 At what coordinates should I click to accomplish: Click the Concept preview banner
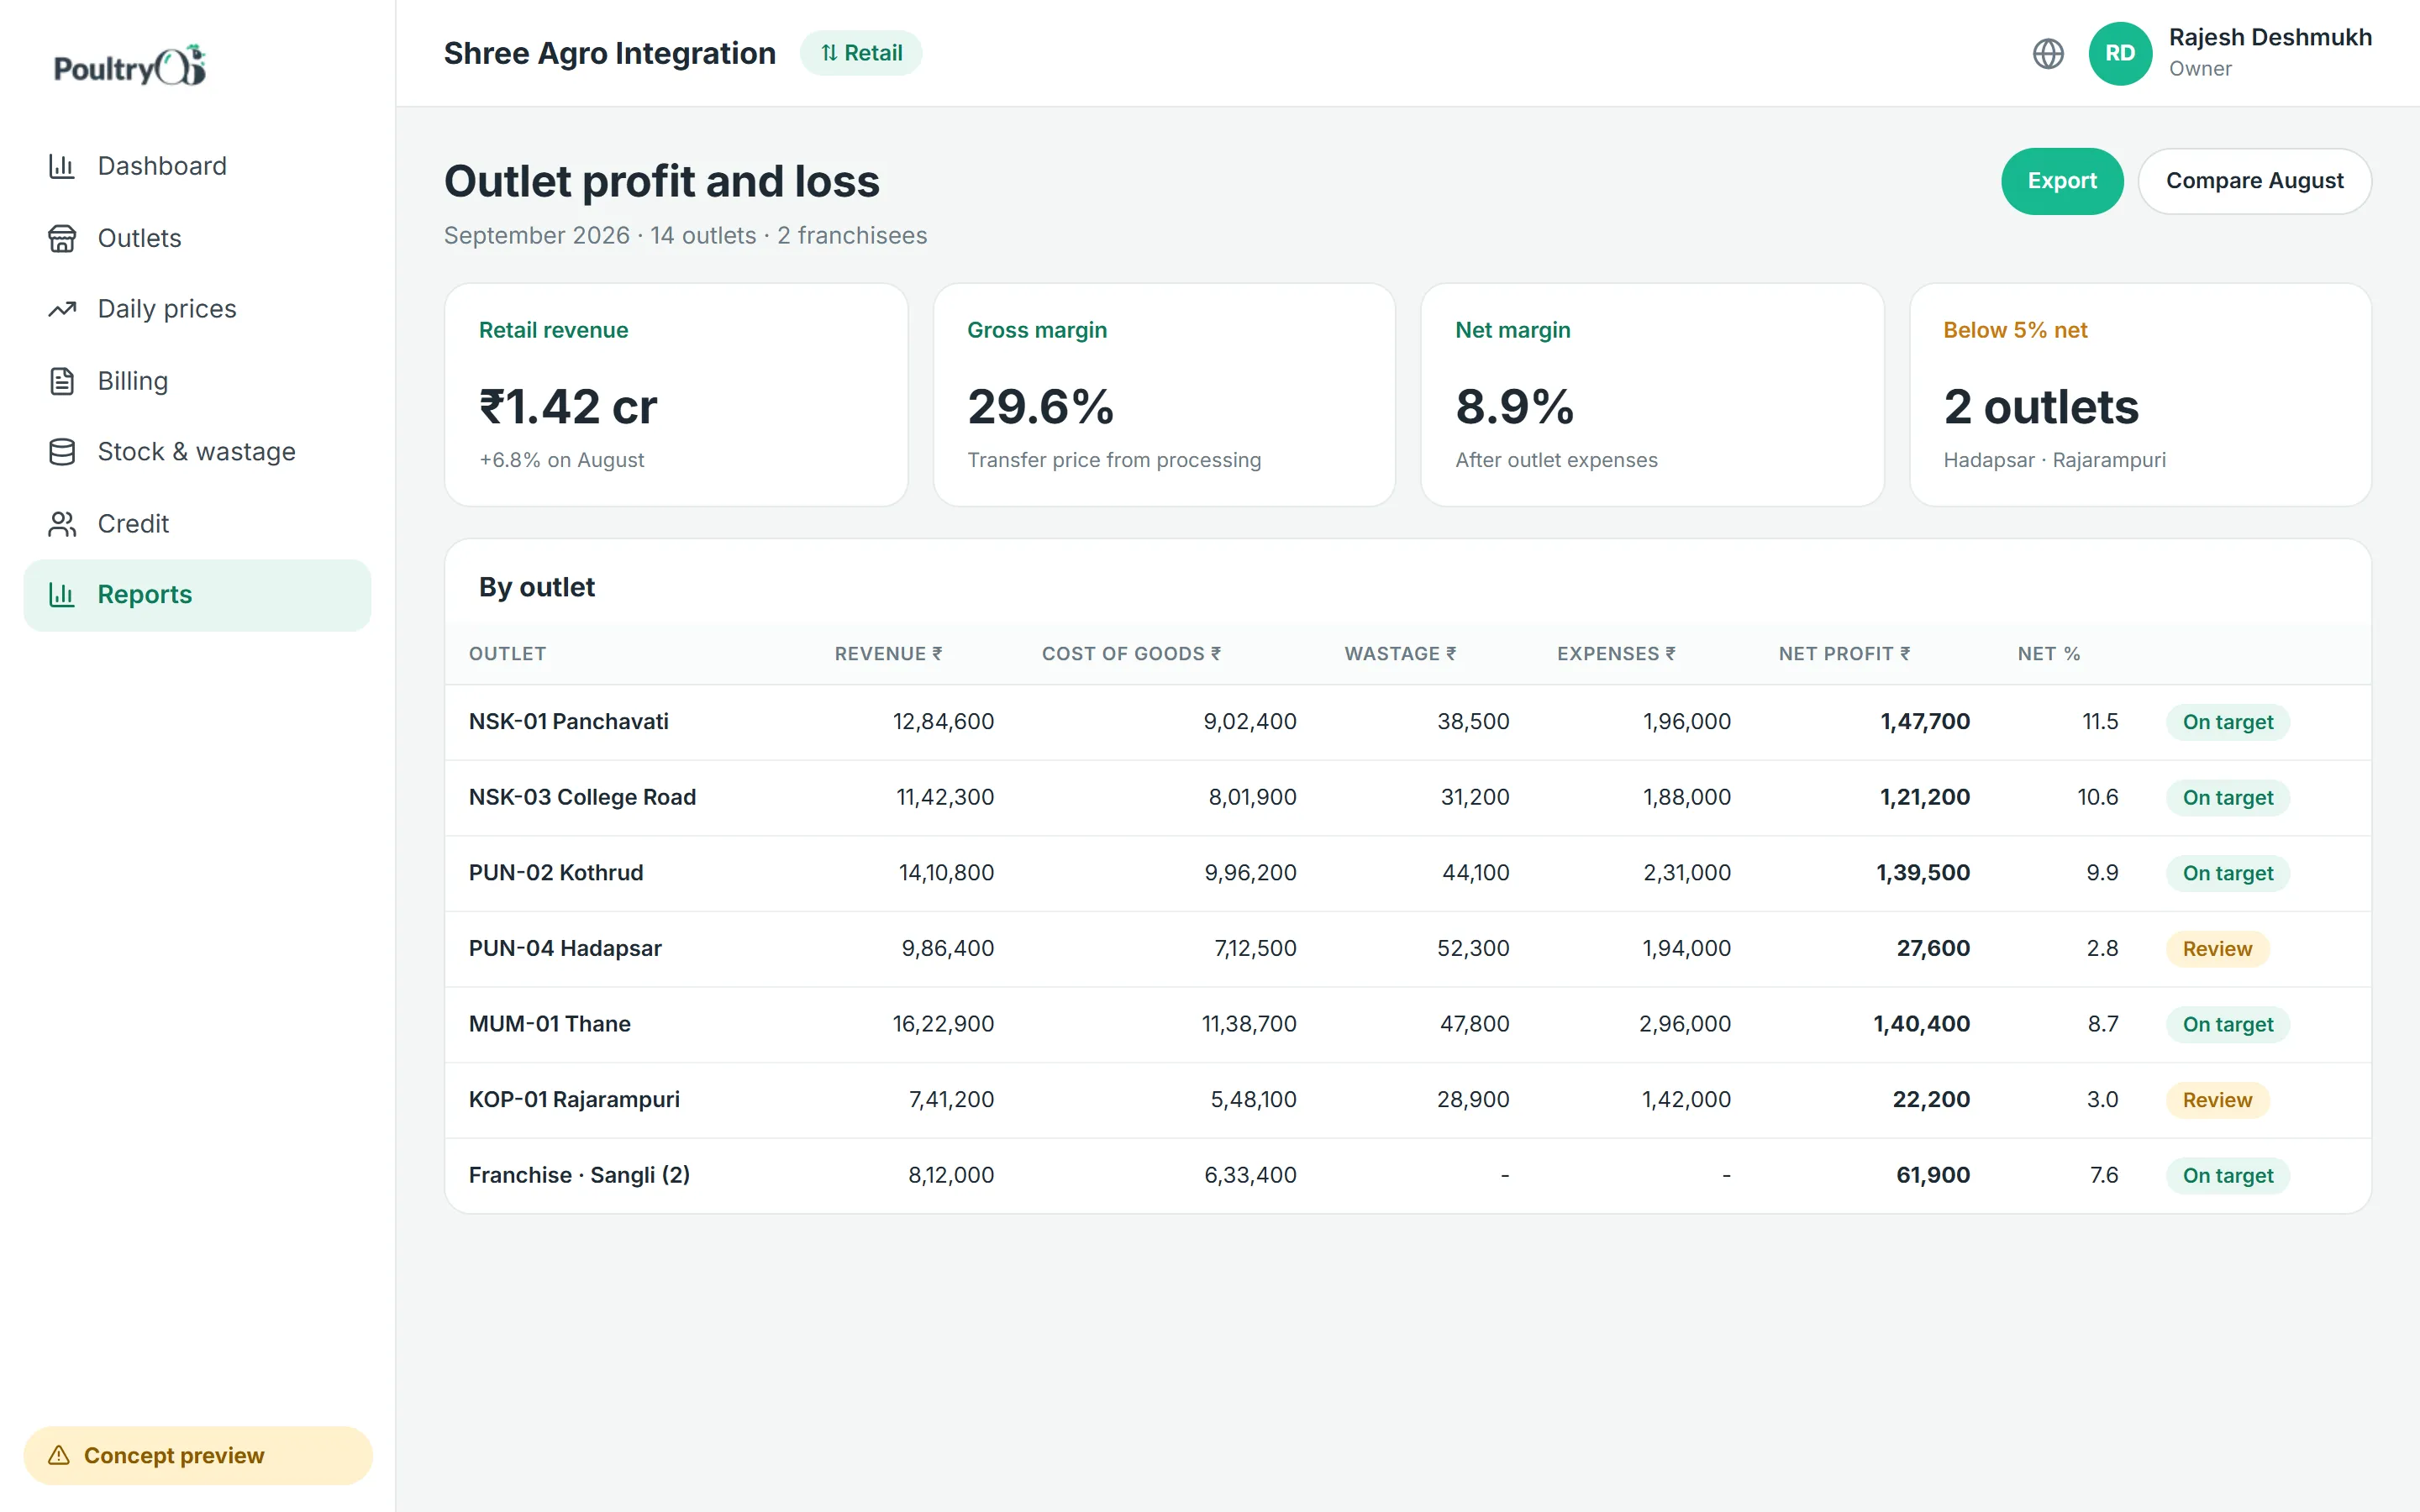click(198, 1455)
